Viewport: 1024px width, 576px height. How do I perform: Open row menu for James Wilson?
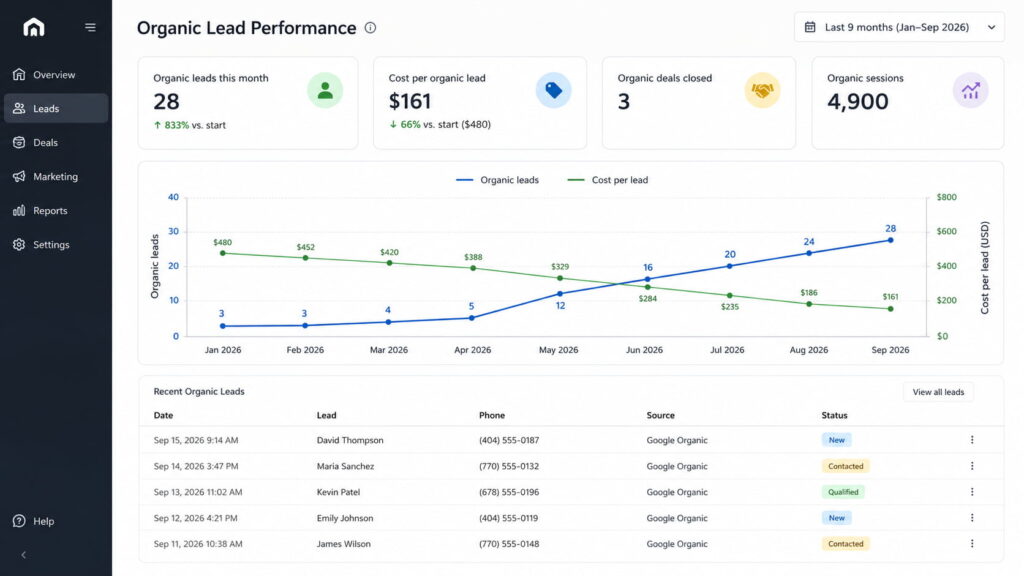[972, 543]
